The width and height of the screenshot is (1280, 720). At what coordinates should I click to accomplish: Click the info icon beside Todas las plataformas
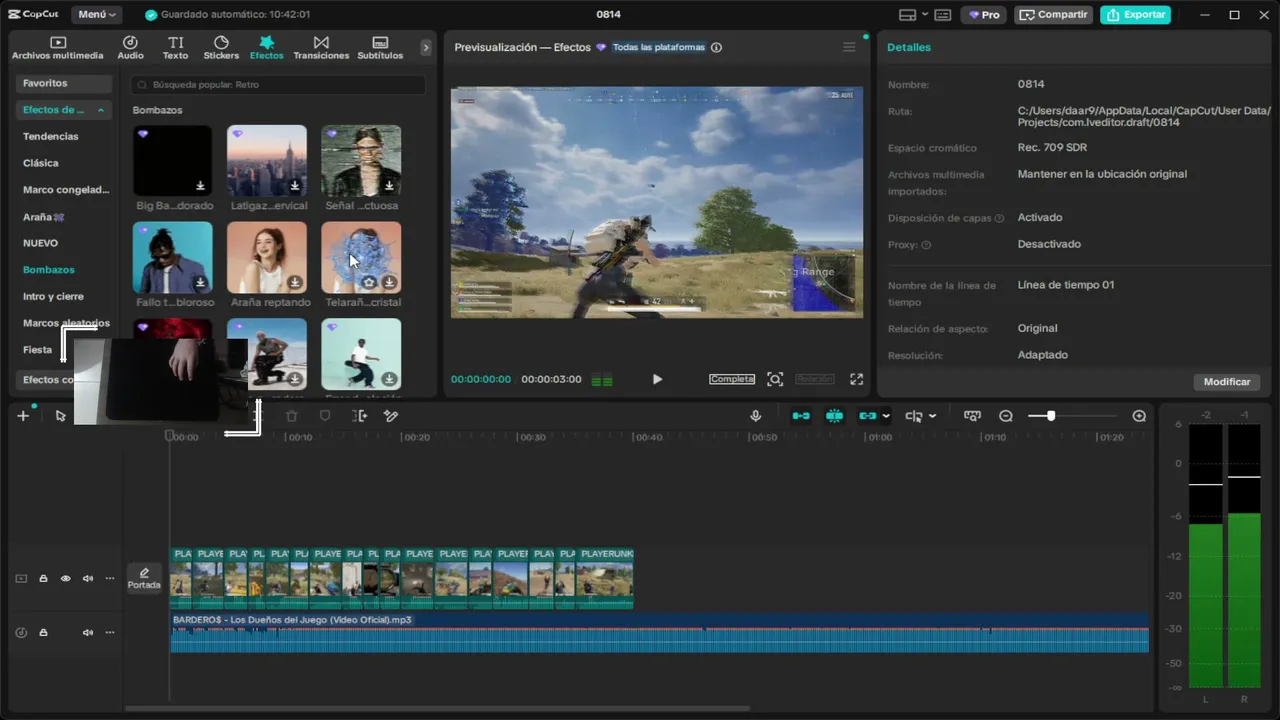[x=716, y=47]
